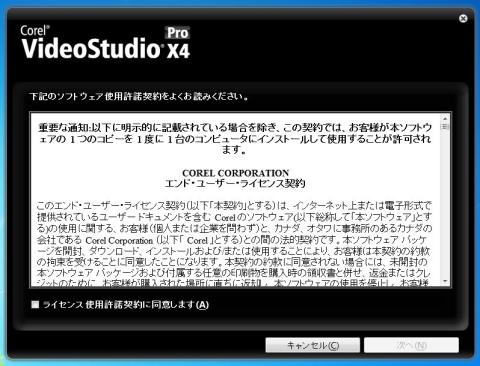The width and height of the screenshot is (480, 366).
Task: Click the license text scrollbar thumb
Action: click(x=445, y=127)
